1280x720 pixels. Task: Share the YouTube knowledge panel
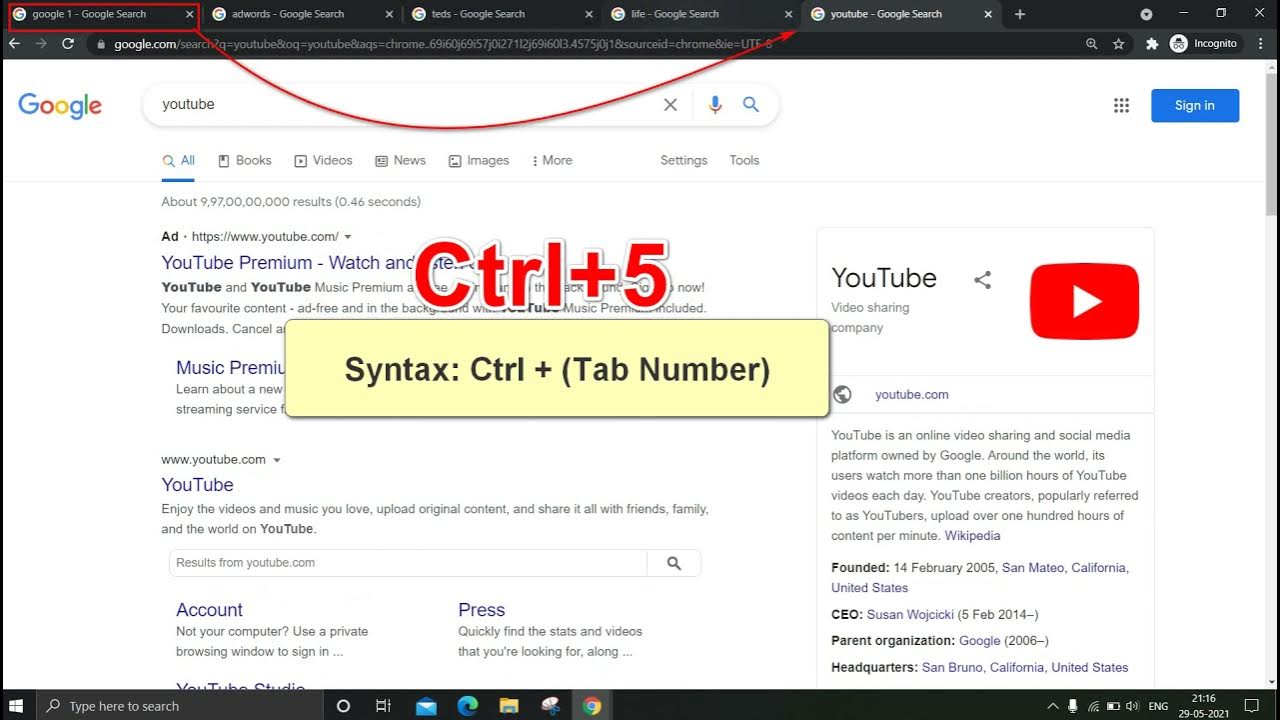pos(982,280)
